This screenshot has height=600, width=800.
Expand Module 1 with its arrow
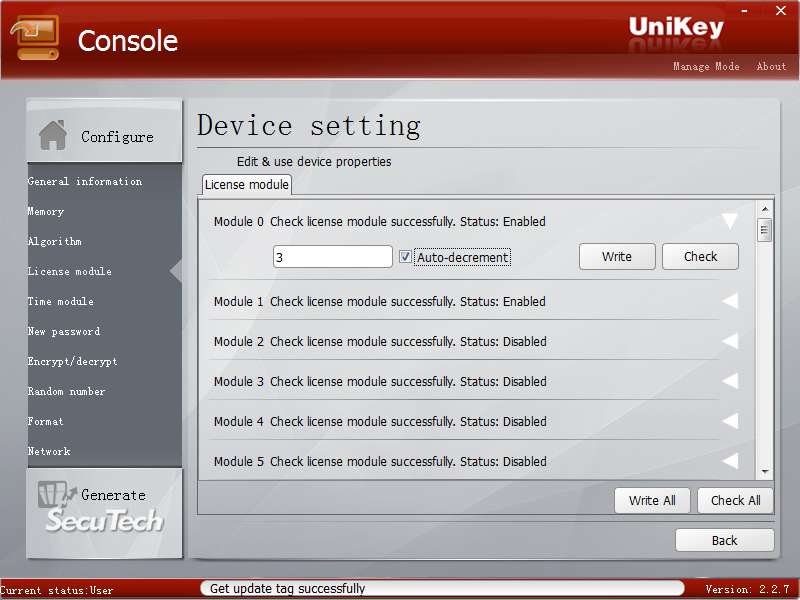[x=731, y=301]
